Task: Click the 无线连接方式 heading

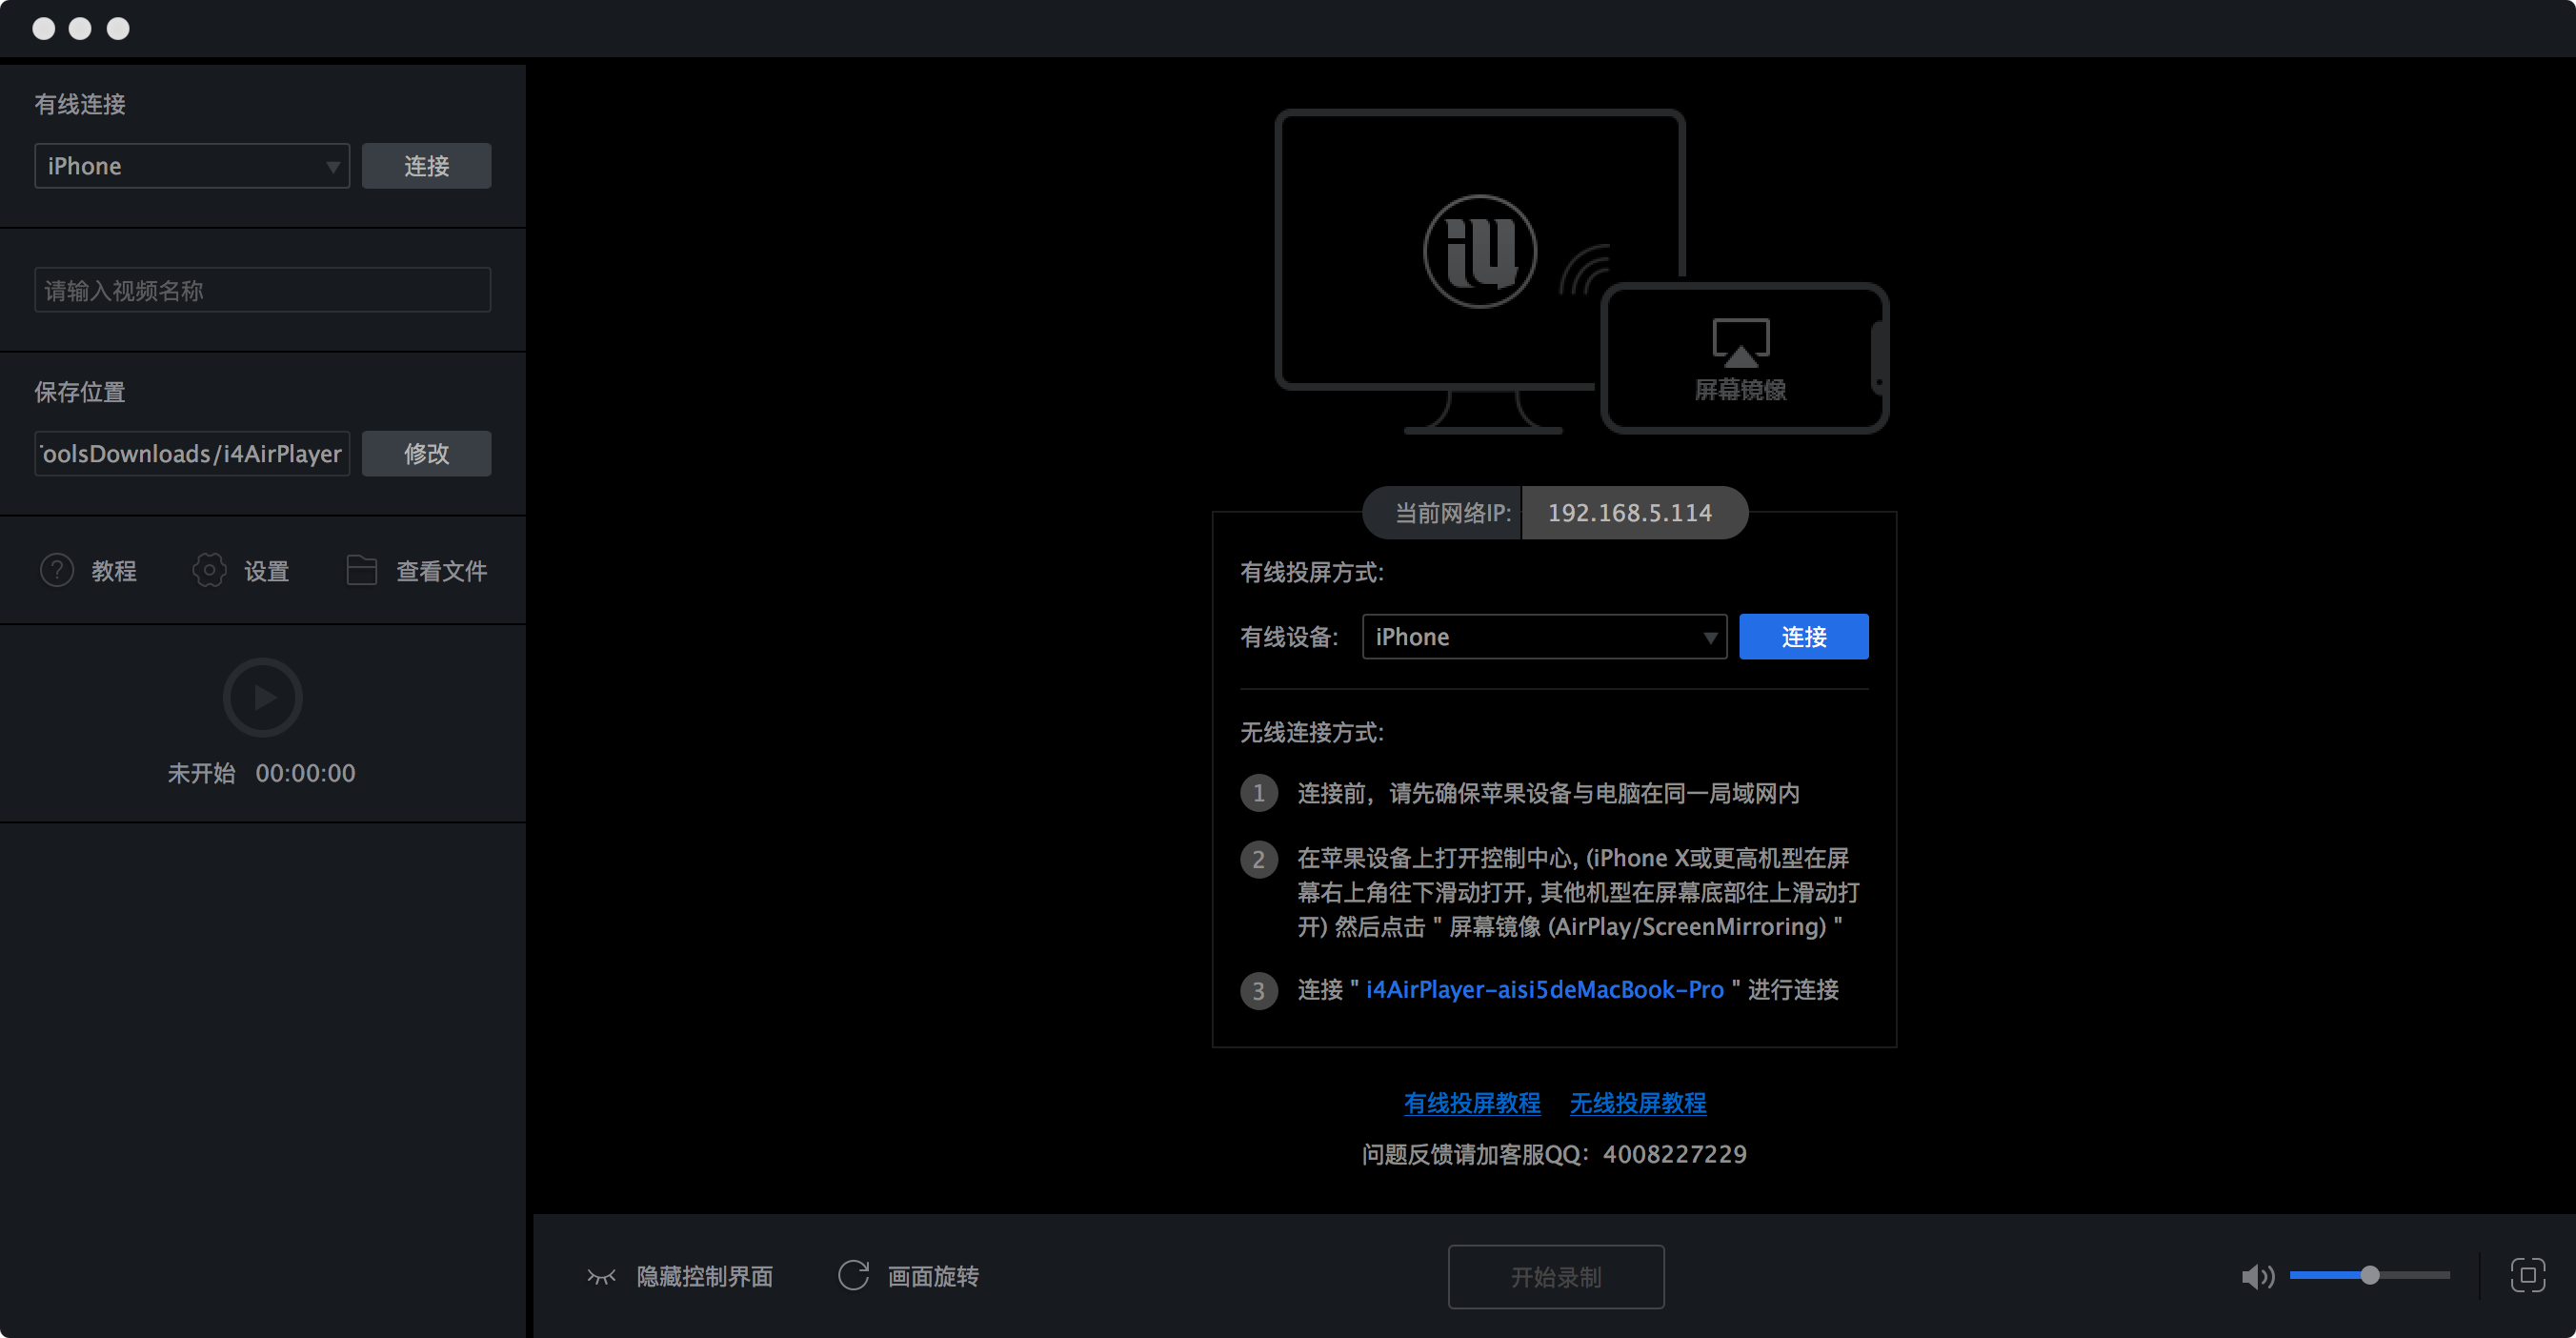Action: pyautogui.click(x=1311, y=732)
